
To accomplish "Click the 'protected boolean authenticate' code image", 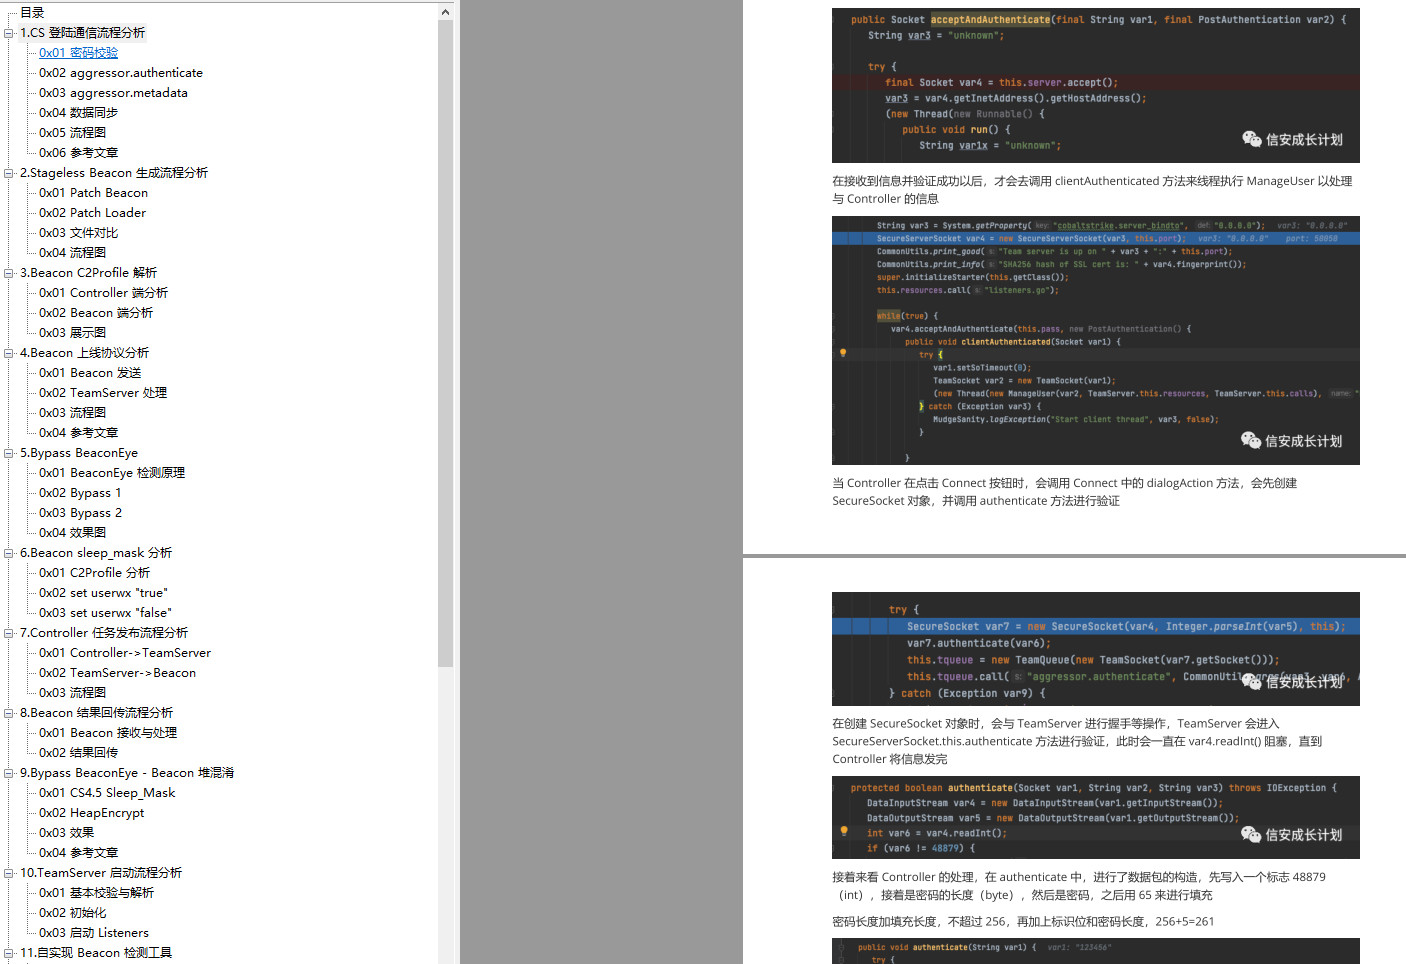I will 1095,817.
